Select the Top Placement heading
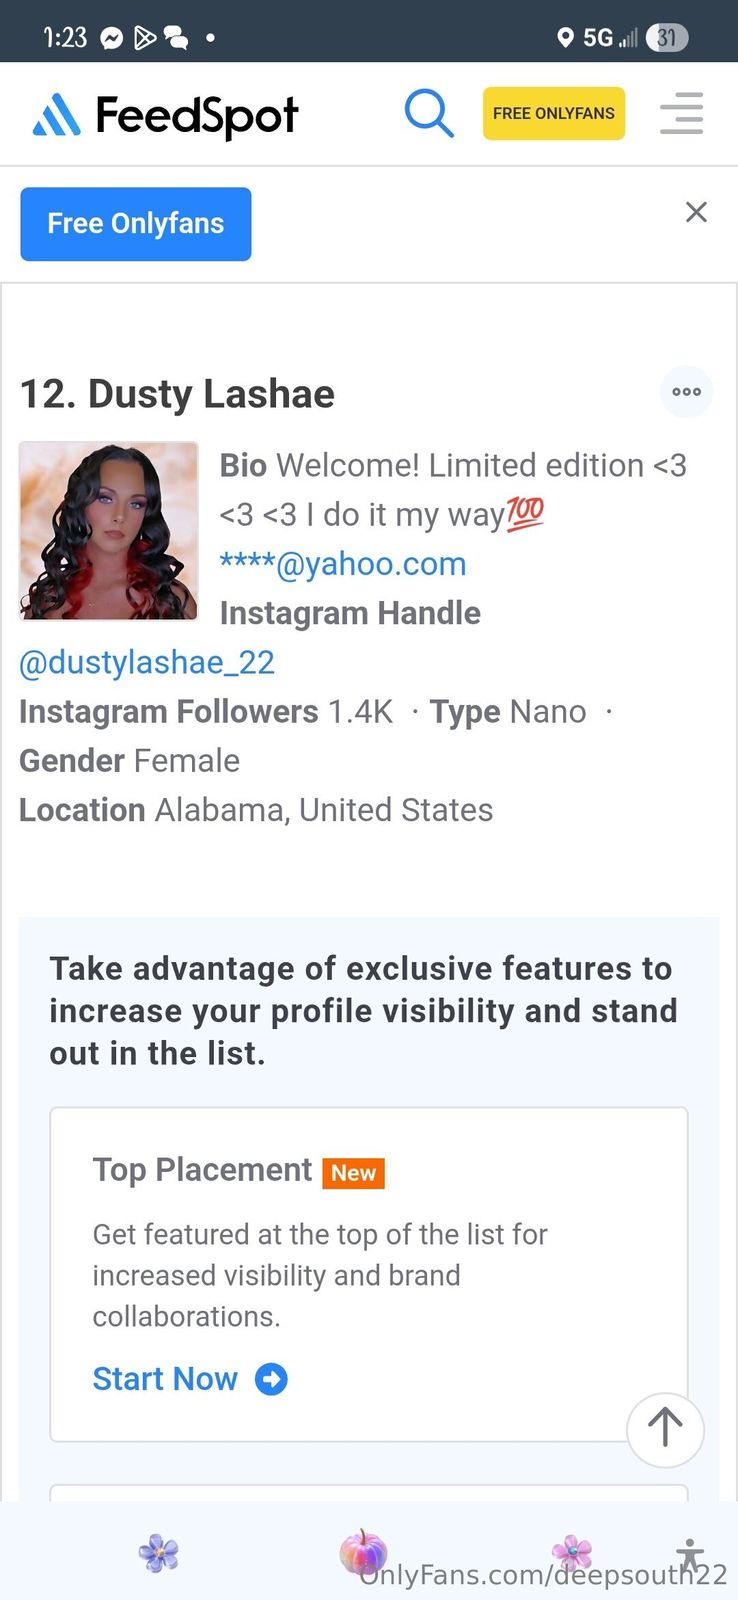738x1600 pixels. (202, 1170)
